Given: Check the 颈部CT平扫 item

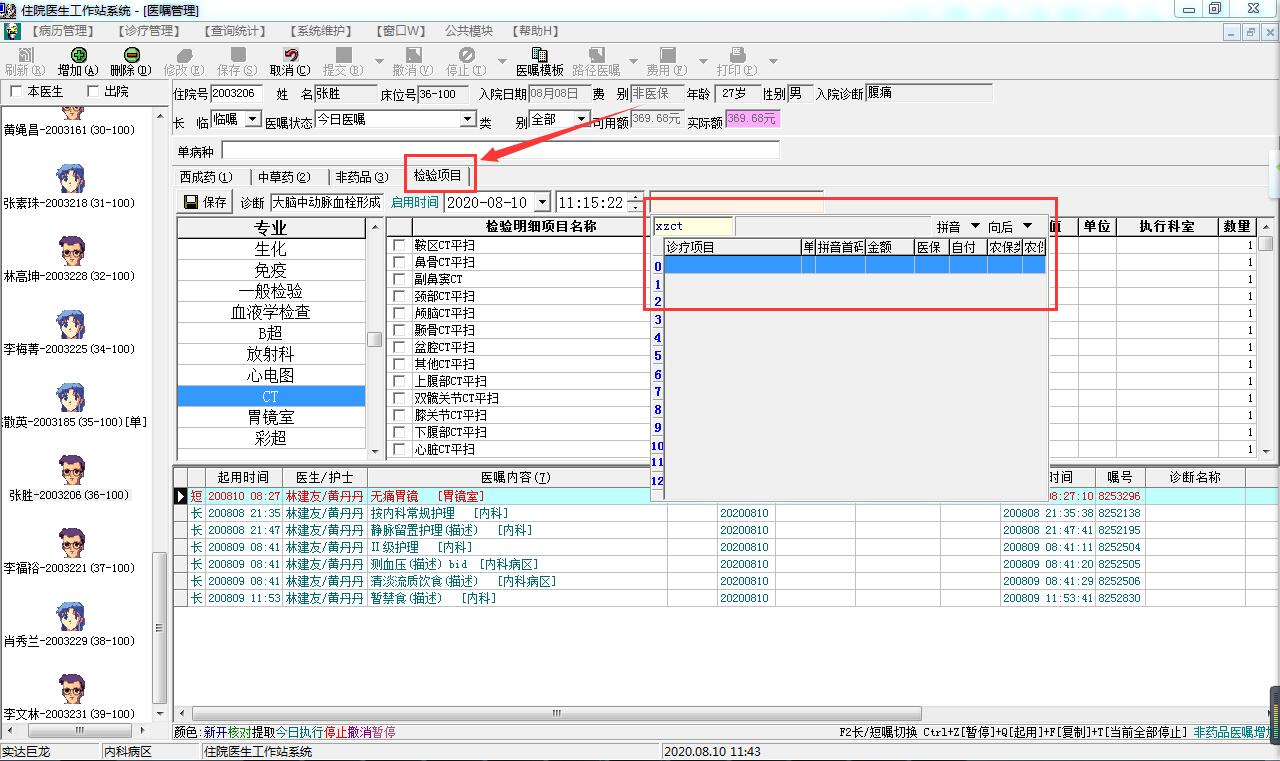Looking at the screenshot, I should [399, 296].
